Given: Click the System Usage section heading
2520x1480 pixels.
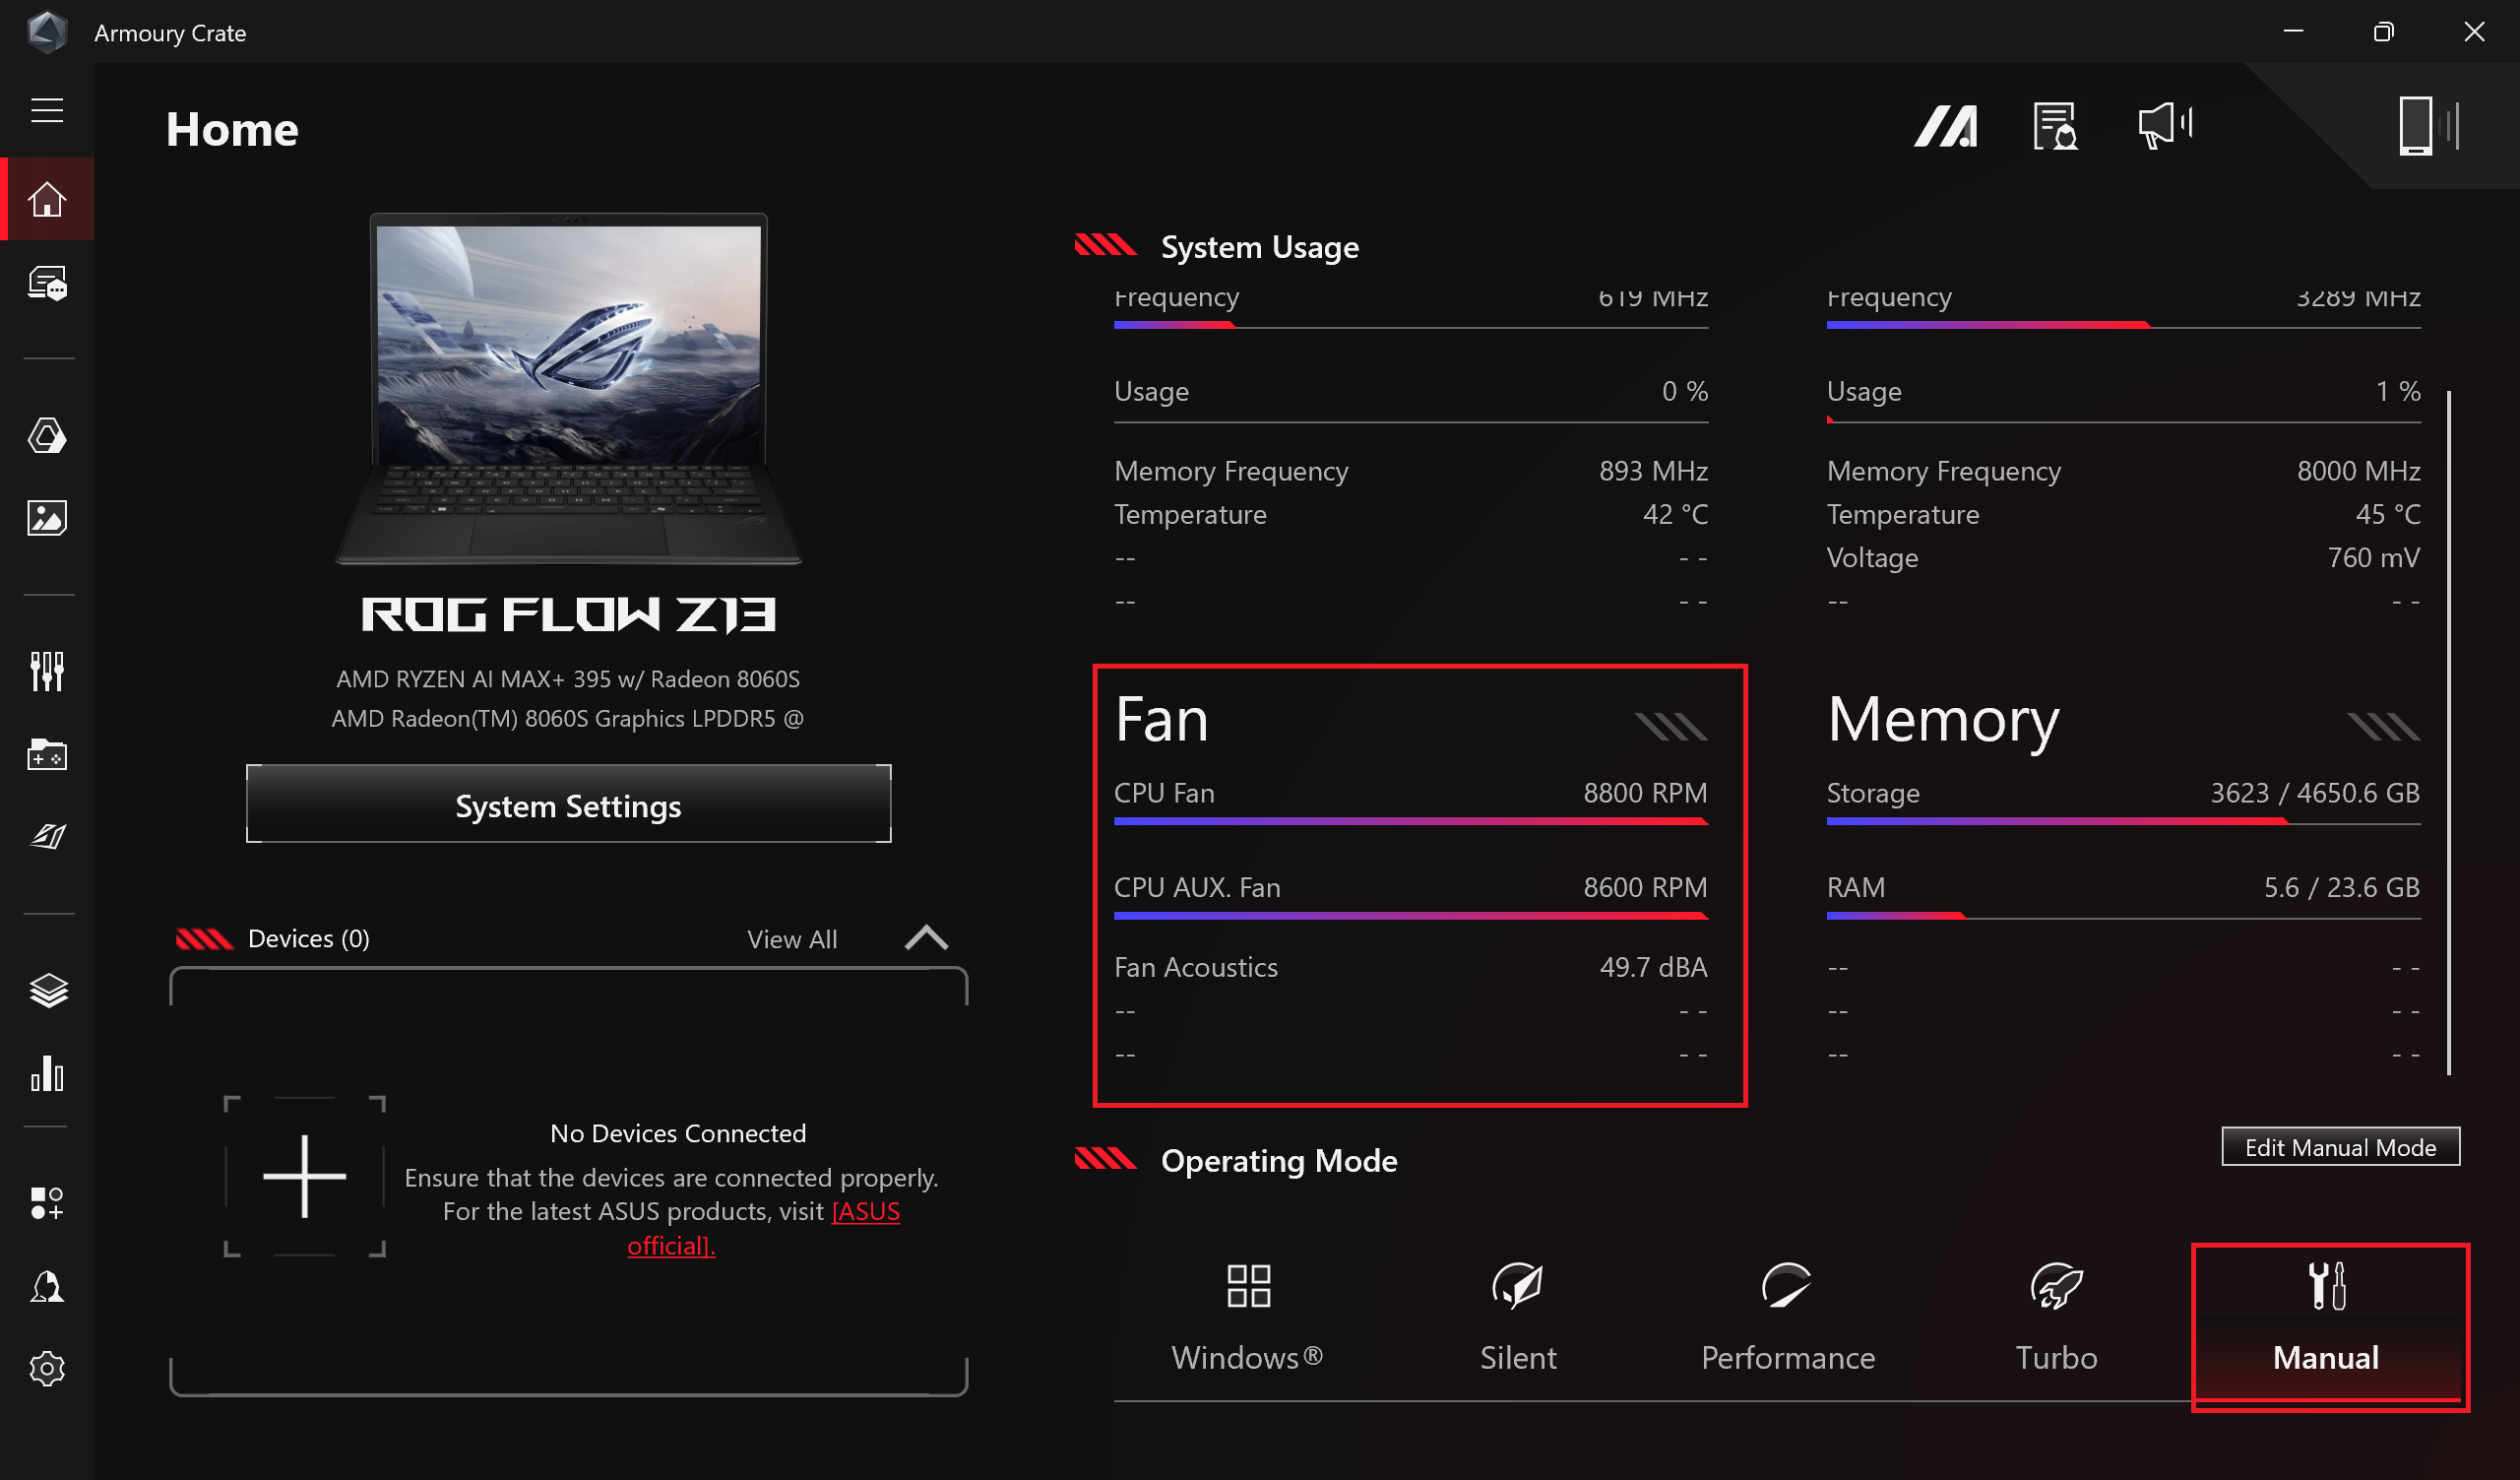Looking at the screenshot, I should [1259, 247].
